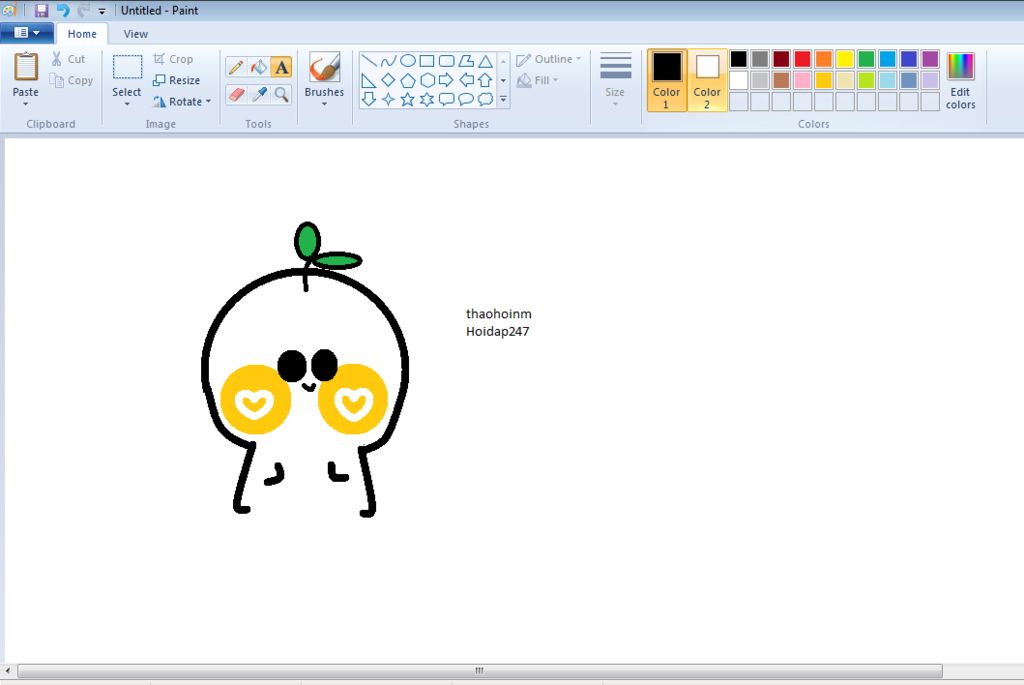Open the Paint file menu button

click(x=26, y=33)
